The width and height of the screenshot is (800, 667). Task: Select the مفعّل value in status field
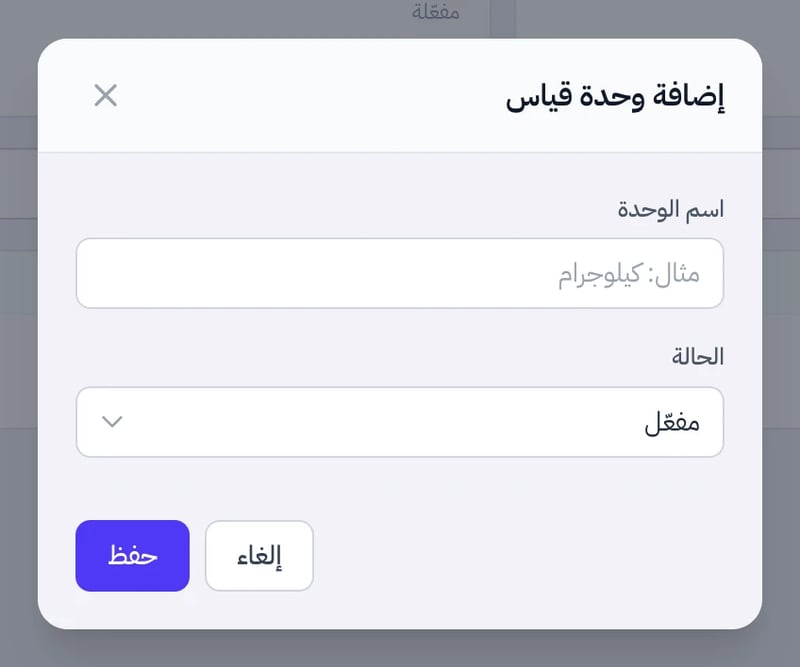671,423
